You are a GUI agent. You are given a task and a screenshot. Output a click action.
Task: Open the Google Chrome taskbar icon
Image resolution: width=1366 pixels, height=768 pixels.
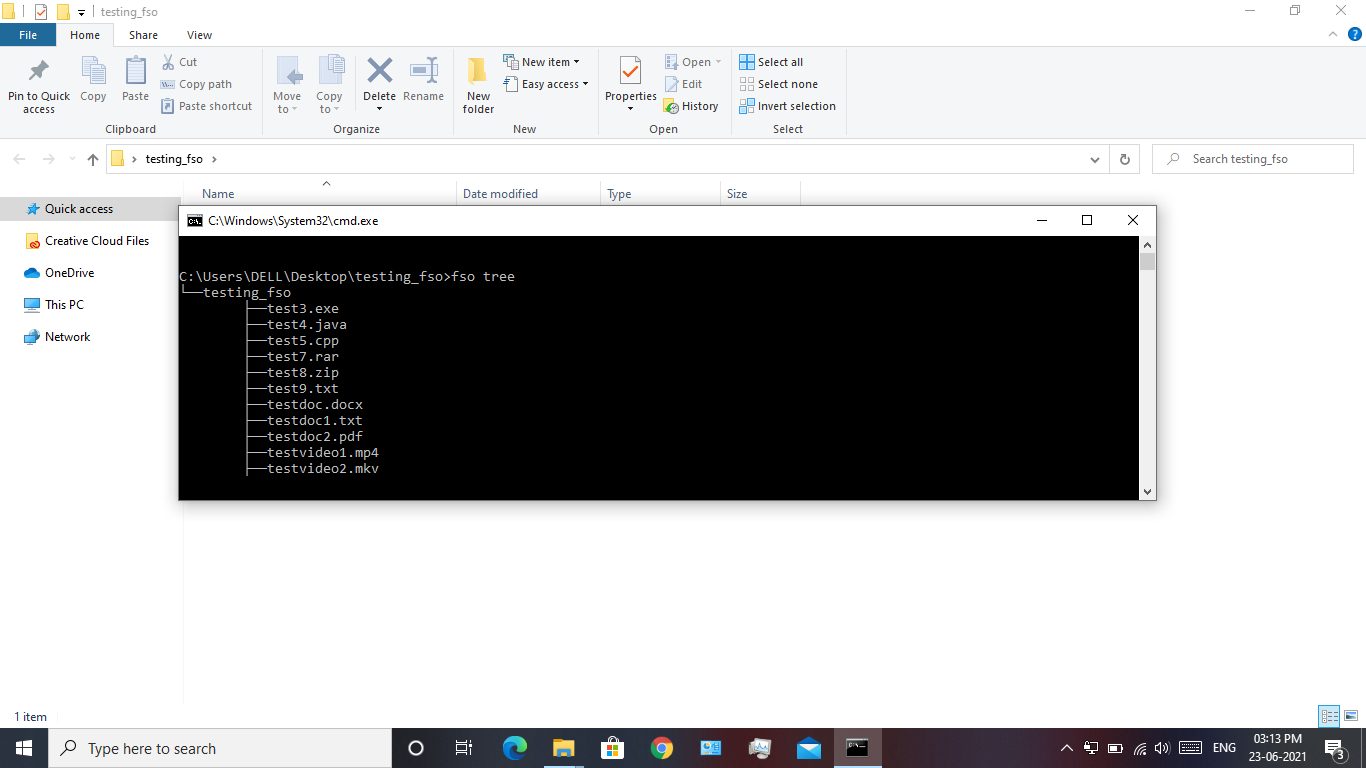click(x=661, y=747)
